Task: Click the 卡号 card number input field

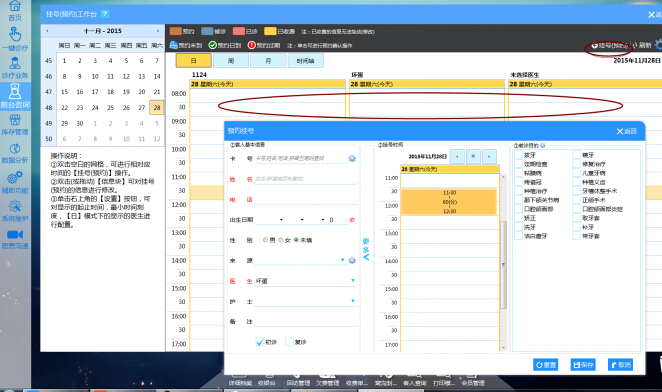Action: click(300, 158)
